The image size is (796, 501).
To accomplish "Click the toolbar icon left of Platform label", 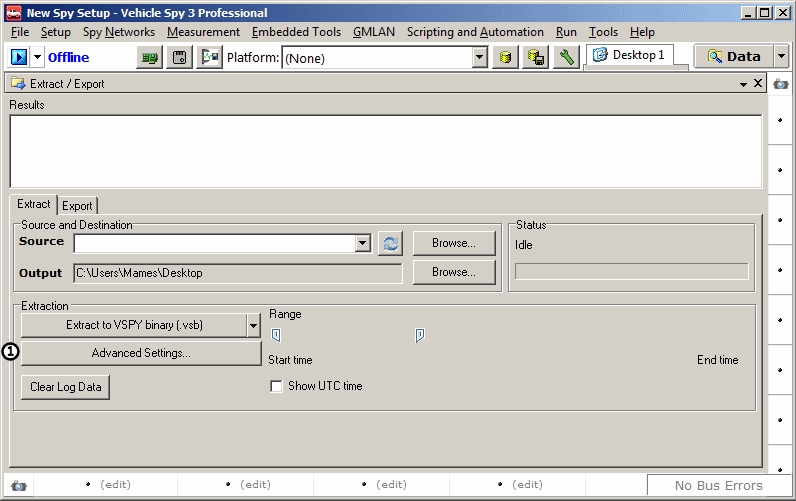I will coord(210,58).
